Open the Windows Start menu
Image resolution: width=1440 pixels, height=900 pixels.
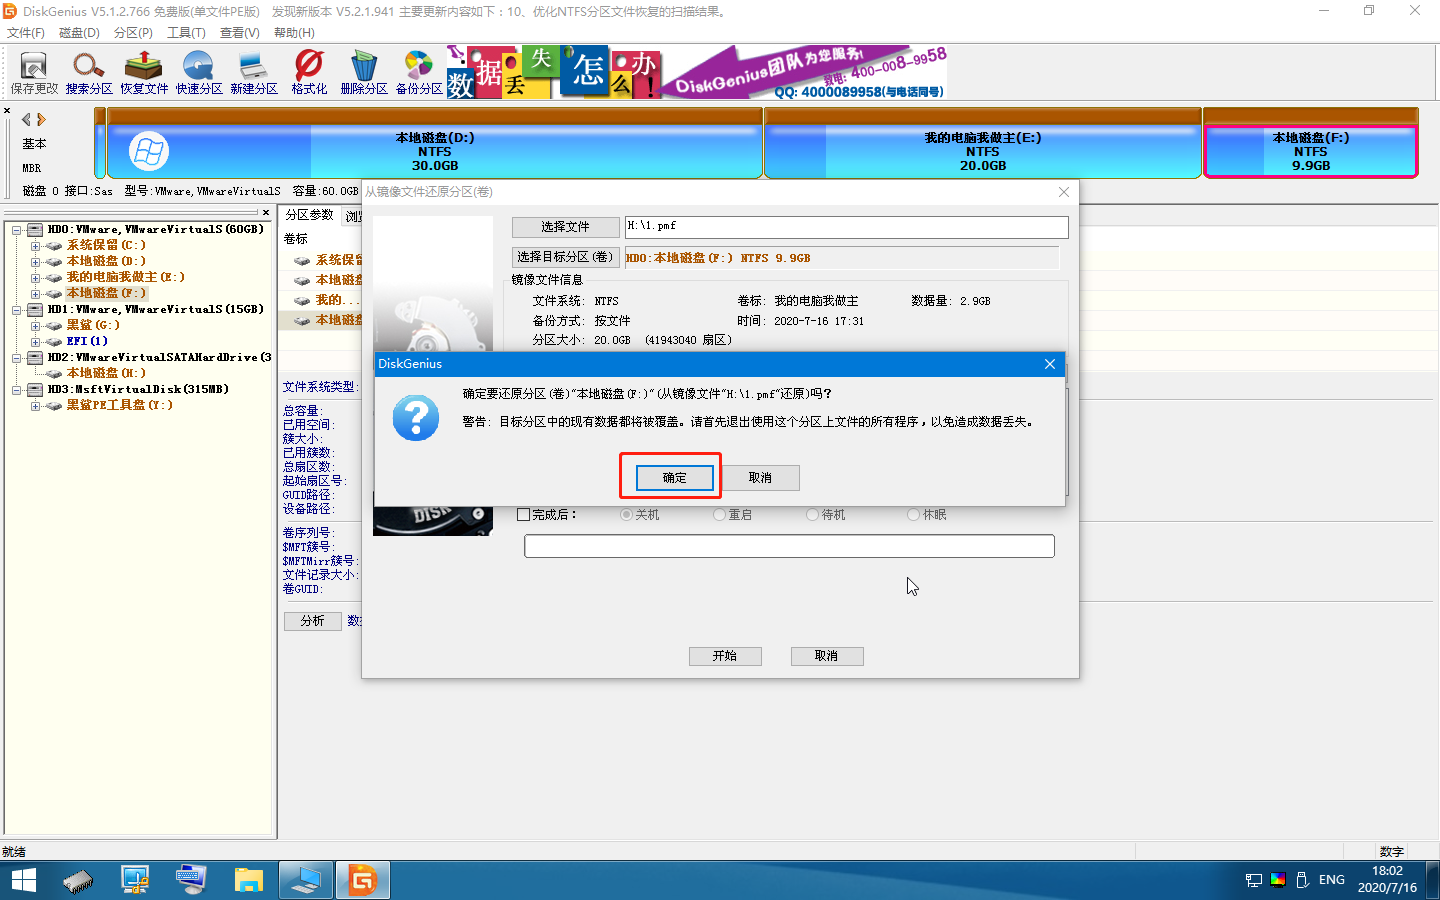(x=23, y=880)
